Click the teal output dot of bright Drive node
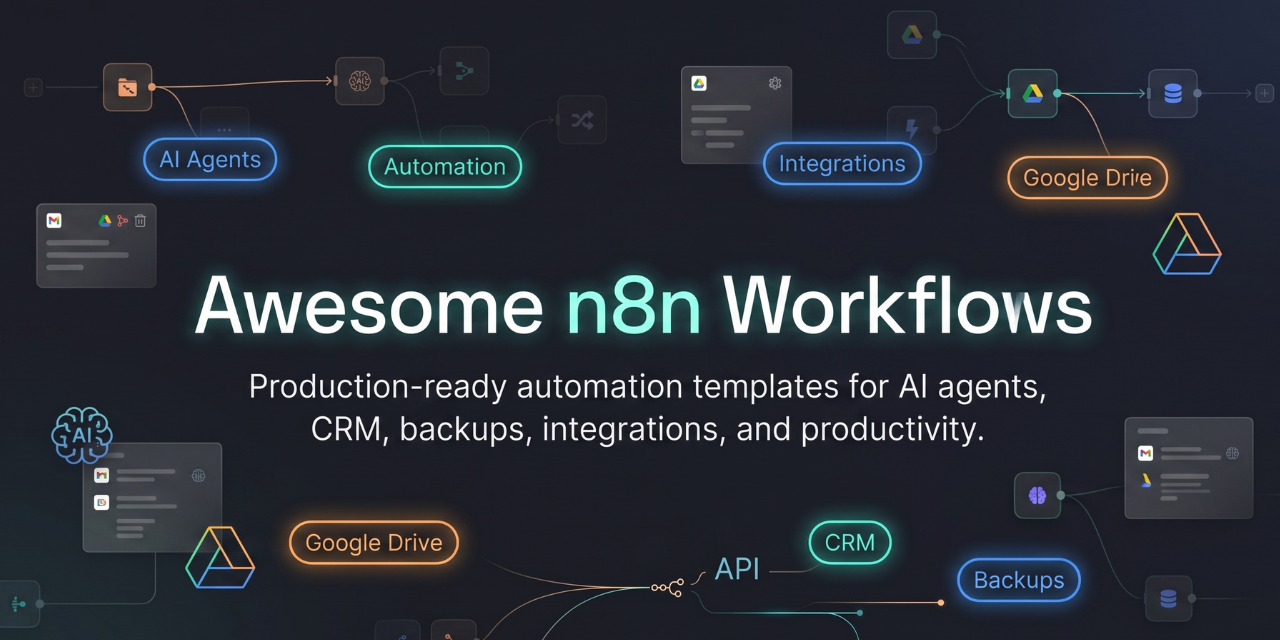The image size is (1280, 640). [1058, 93]
